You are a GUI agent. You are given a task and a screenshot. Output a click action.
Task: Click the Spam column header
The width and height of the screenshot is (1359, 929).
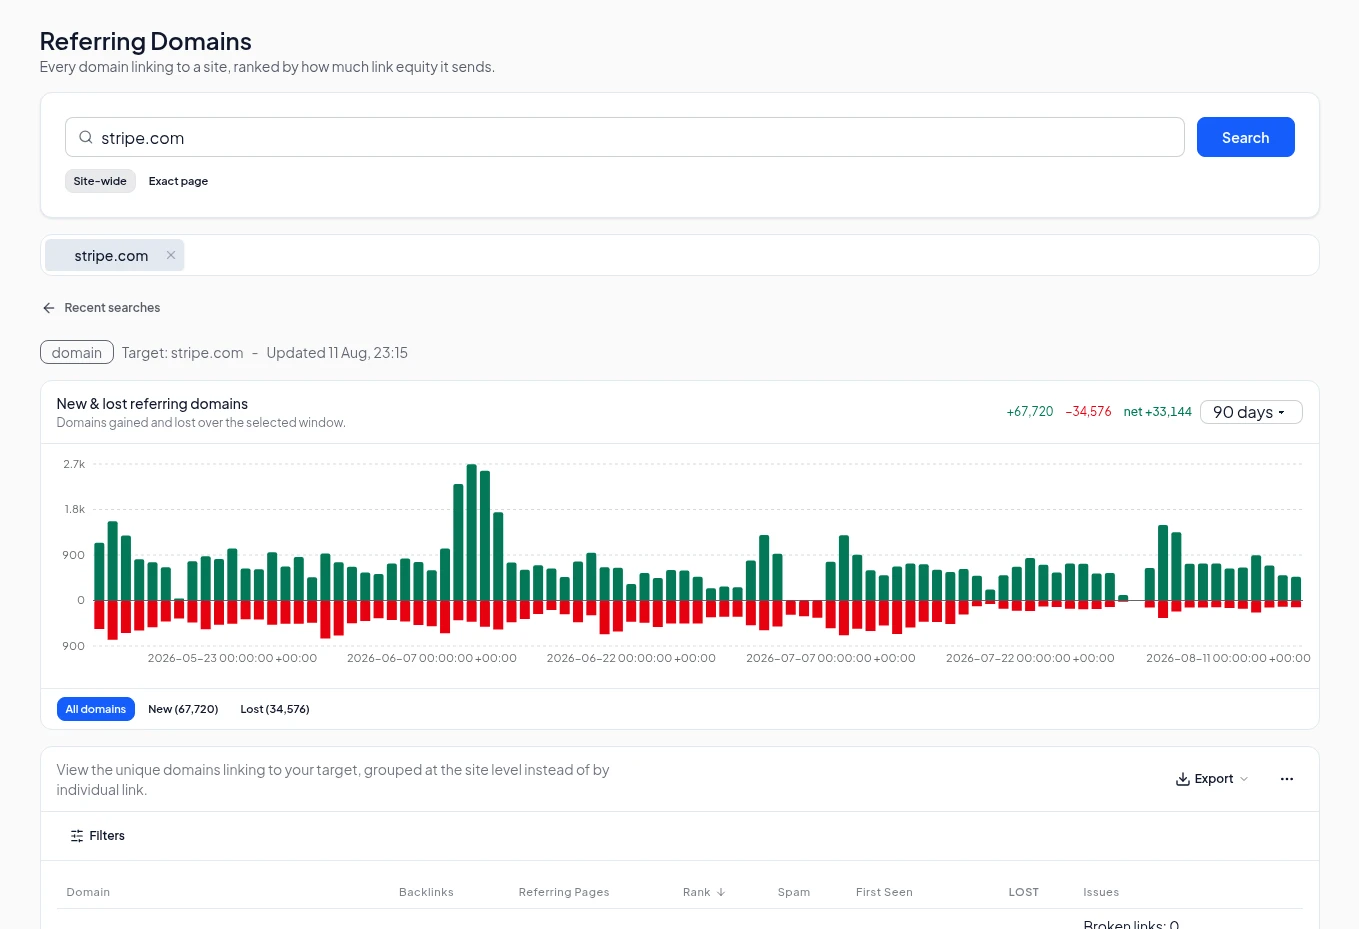(794, 892)
